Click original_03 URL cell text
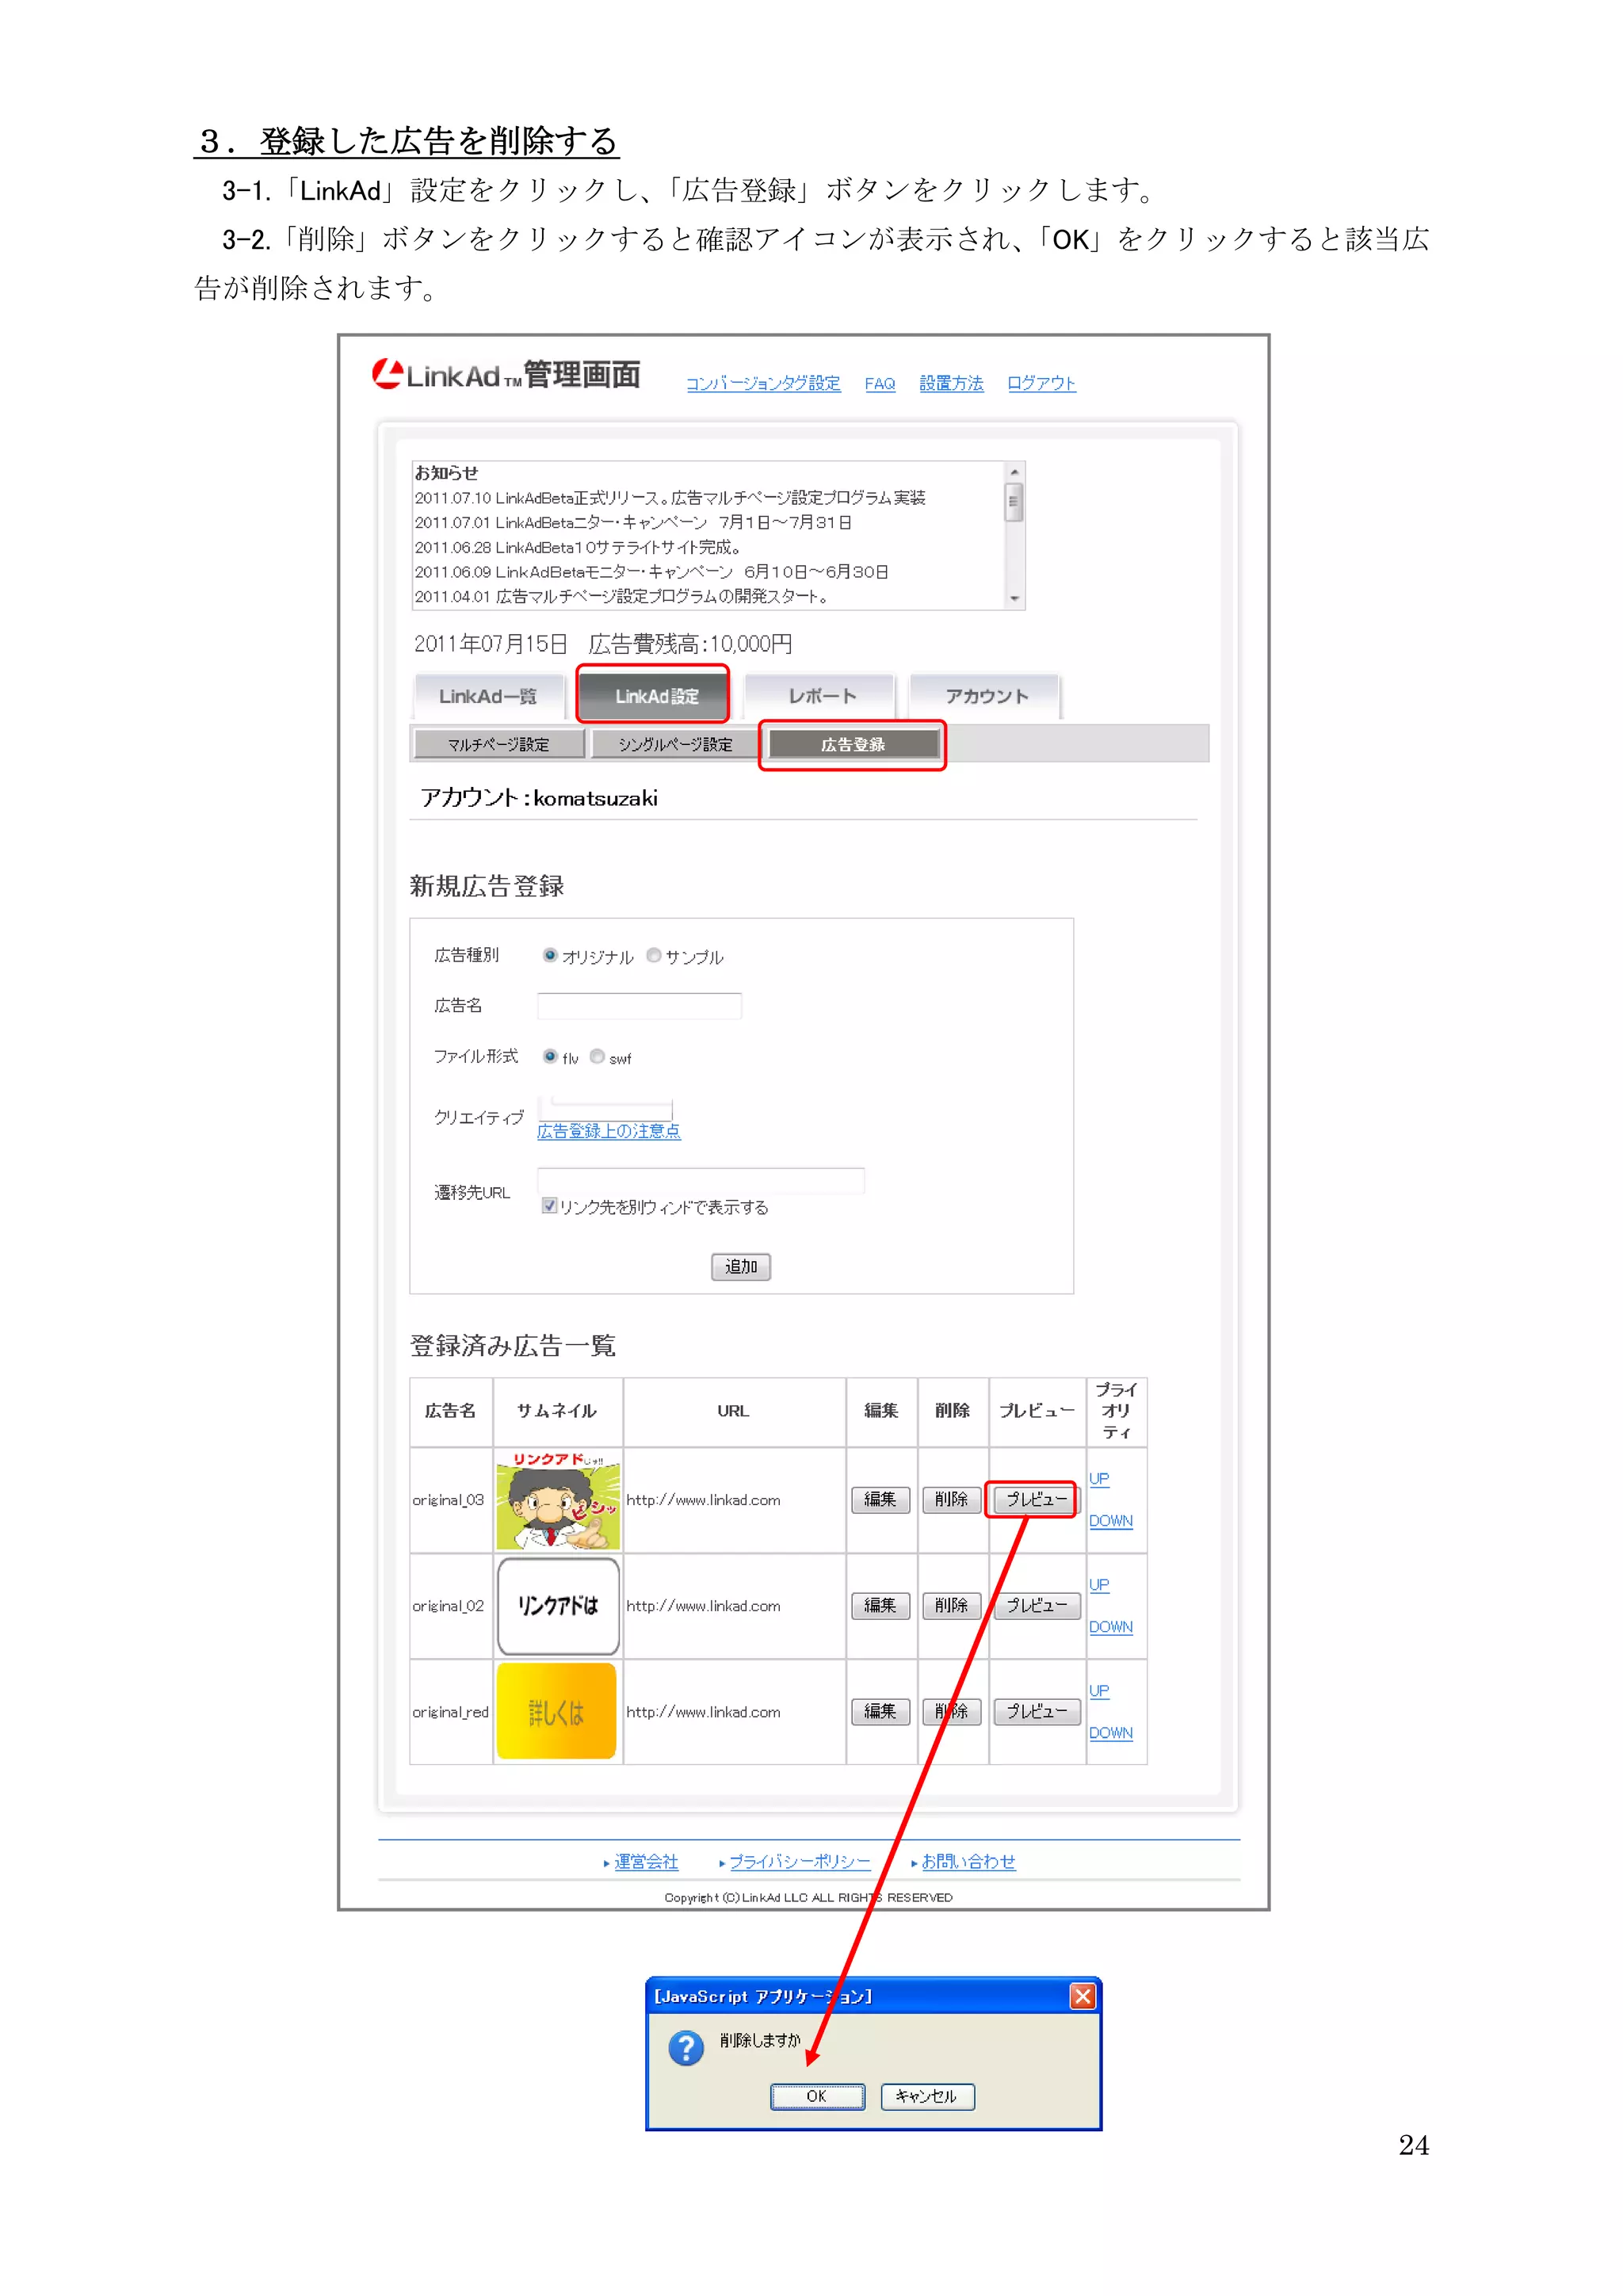Screen dimensions: 1623x2296 (703, 1500)
